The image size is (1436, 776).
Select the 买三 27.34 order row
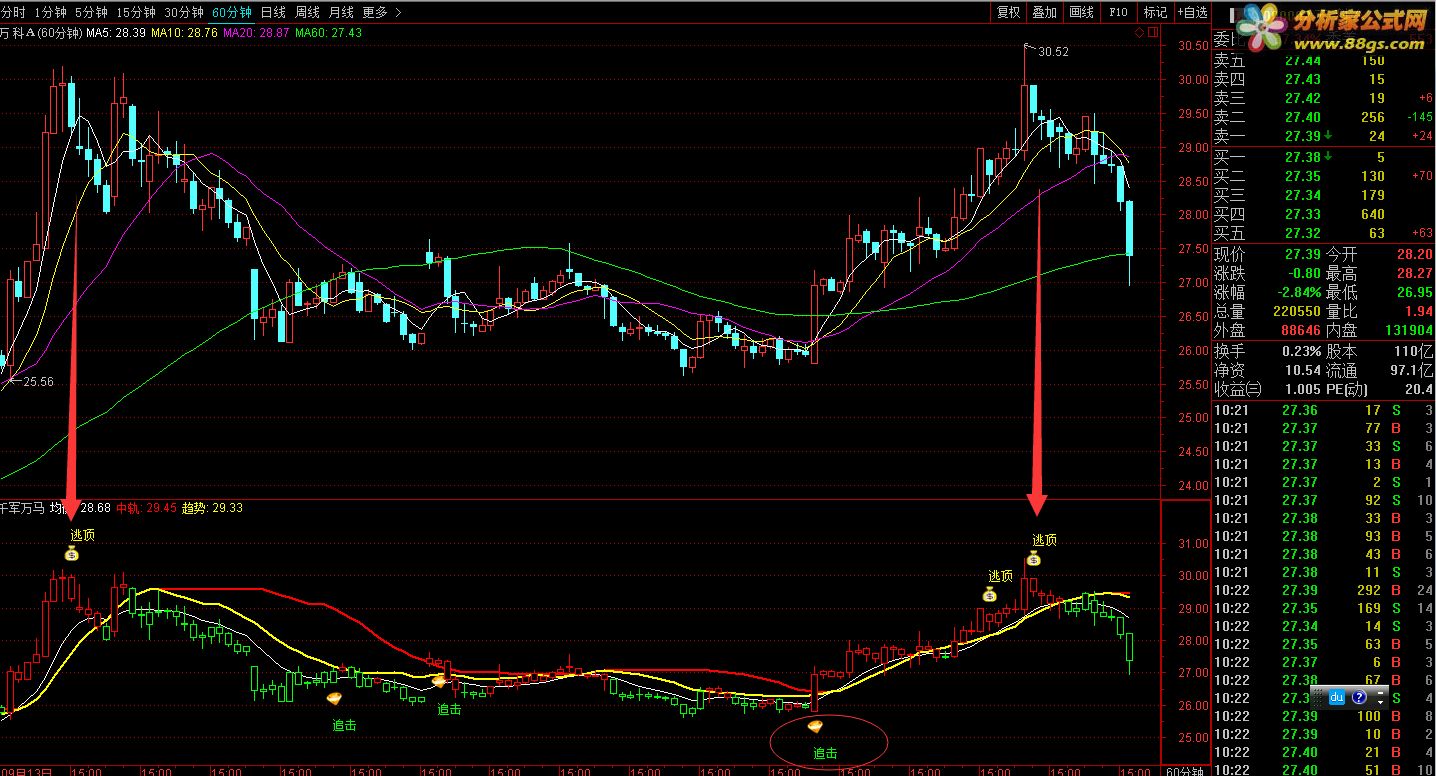coord(1324,195)
